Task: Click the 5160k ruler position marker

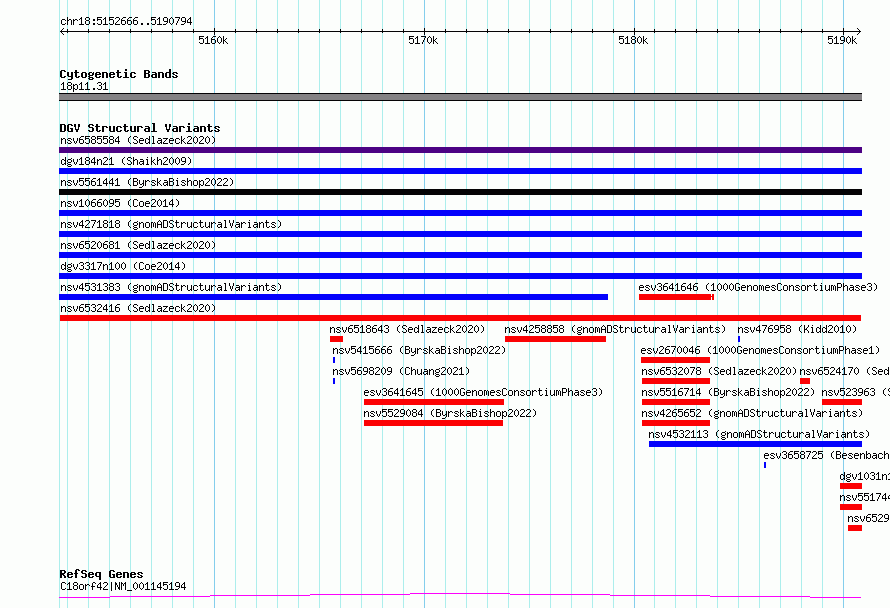Action: (213, 40)
